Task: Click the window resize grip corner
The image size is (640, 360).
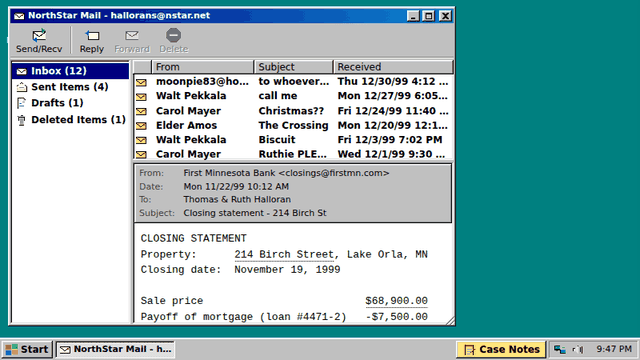Action: [450, 321]
